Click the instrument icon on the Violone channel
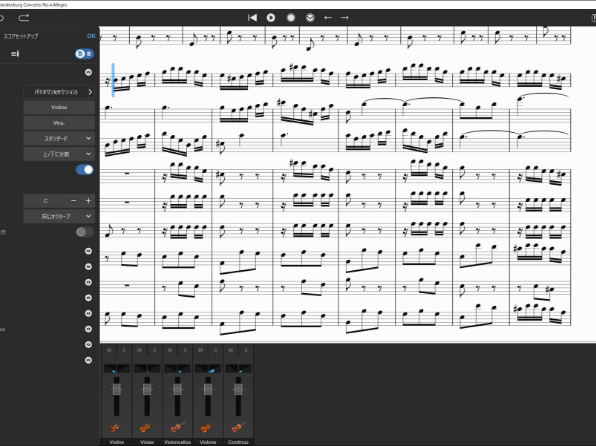 click(x=208, y=428)
